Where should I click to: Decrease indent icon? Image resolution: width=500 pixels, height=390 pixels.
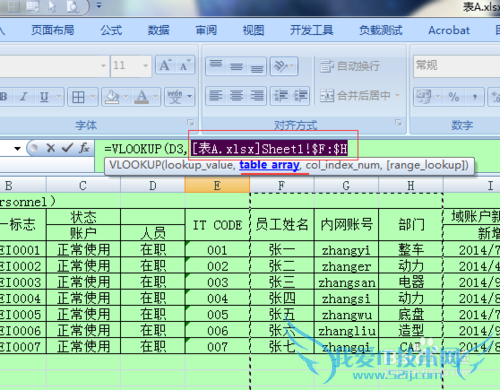point(280,96)
